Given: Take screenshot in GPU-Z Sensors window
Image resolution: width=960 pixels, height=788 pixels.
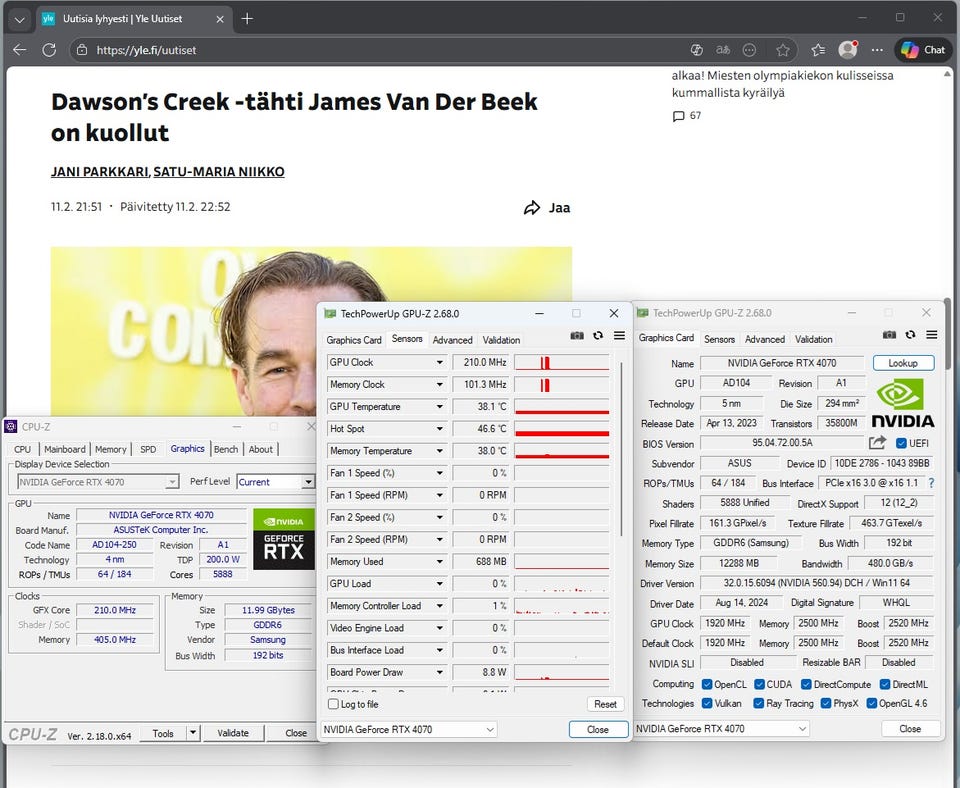Looking at the screenshot, I should click(577, 336).
